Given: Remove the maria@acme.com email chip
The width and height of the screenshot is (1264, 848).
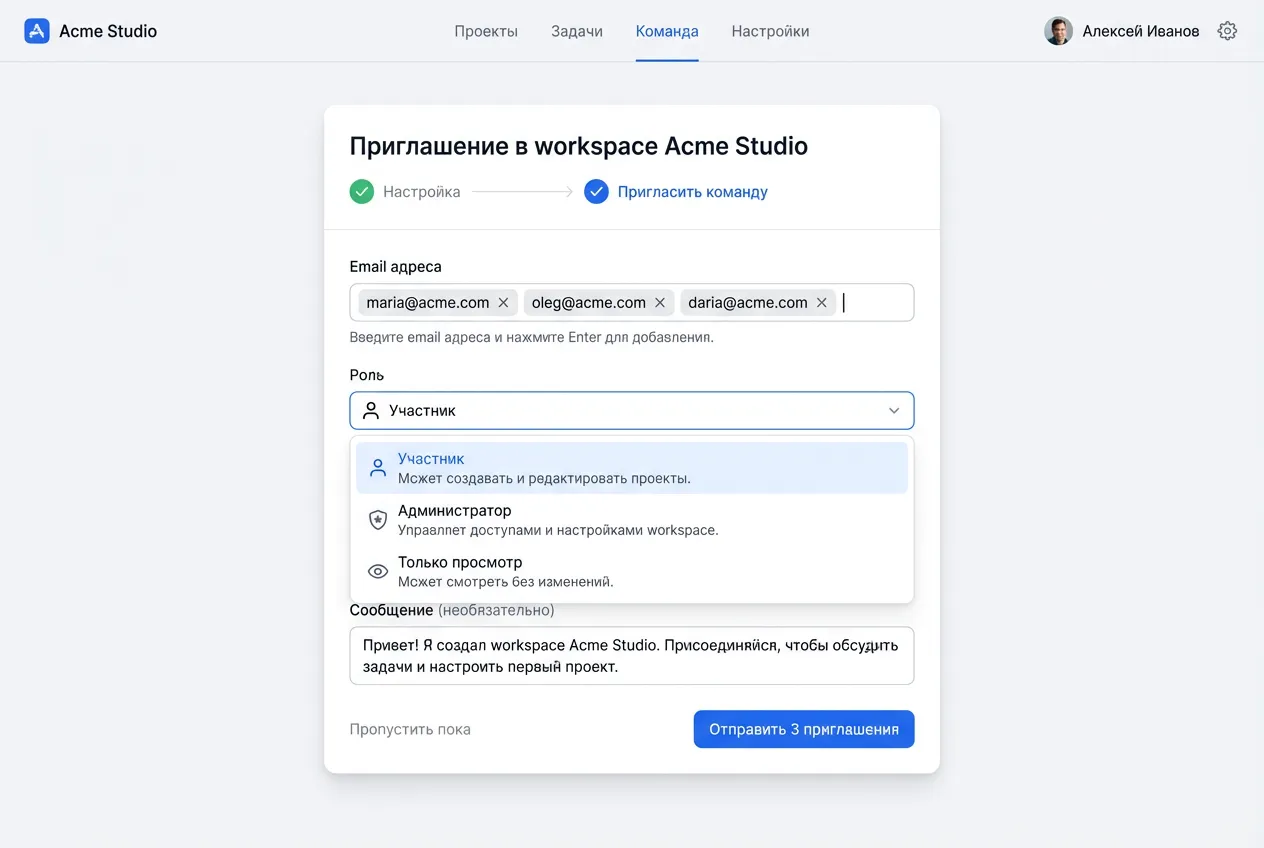Looking at the screenshot, I should (x=503, y=303).
